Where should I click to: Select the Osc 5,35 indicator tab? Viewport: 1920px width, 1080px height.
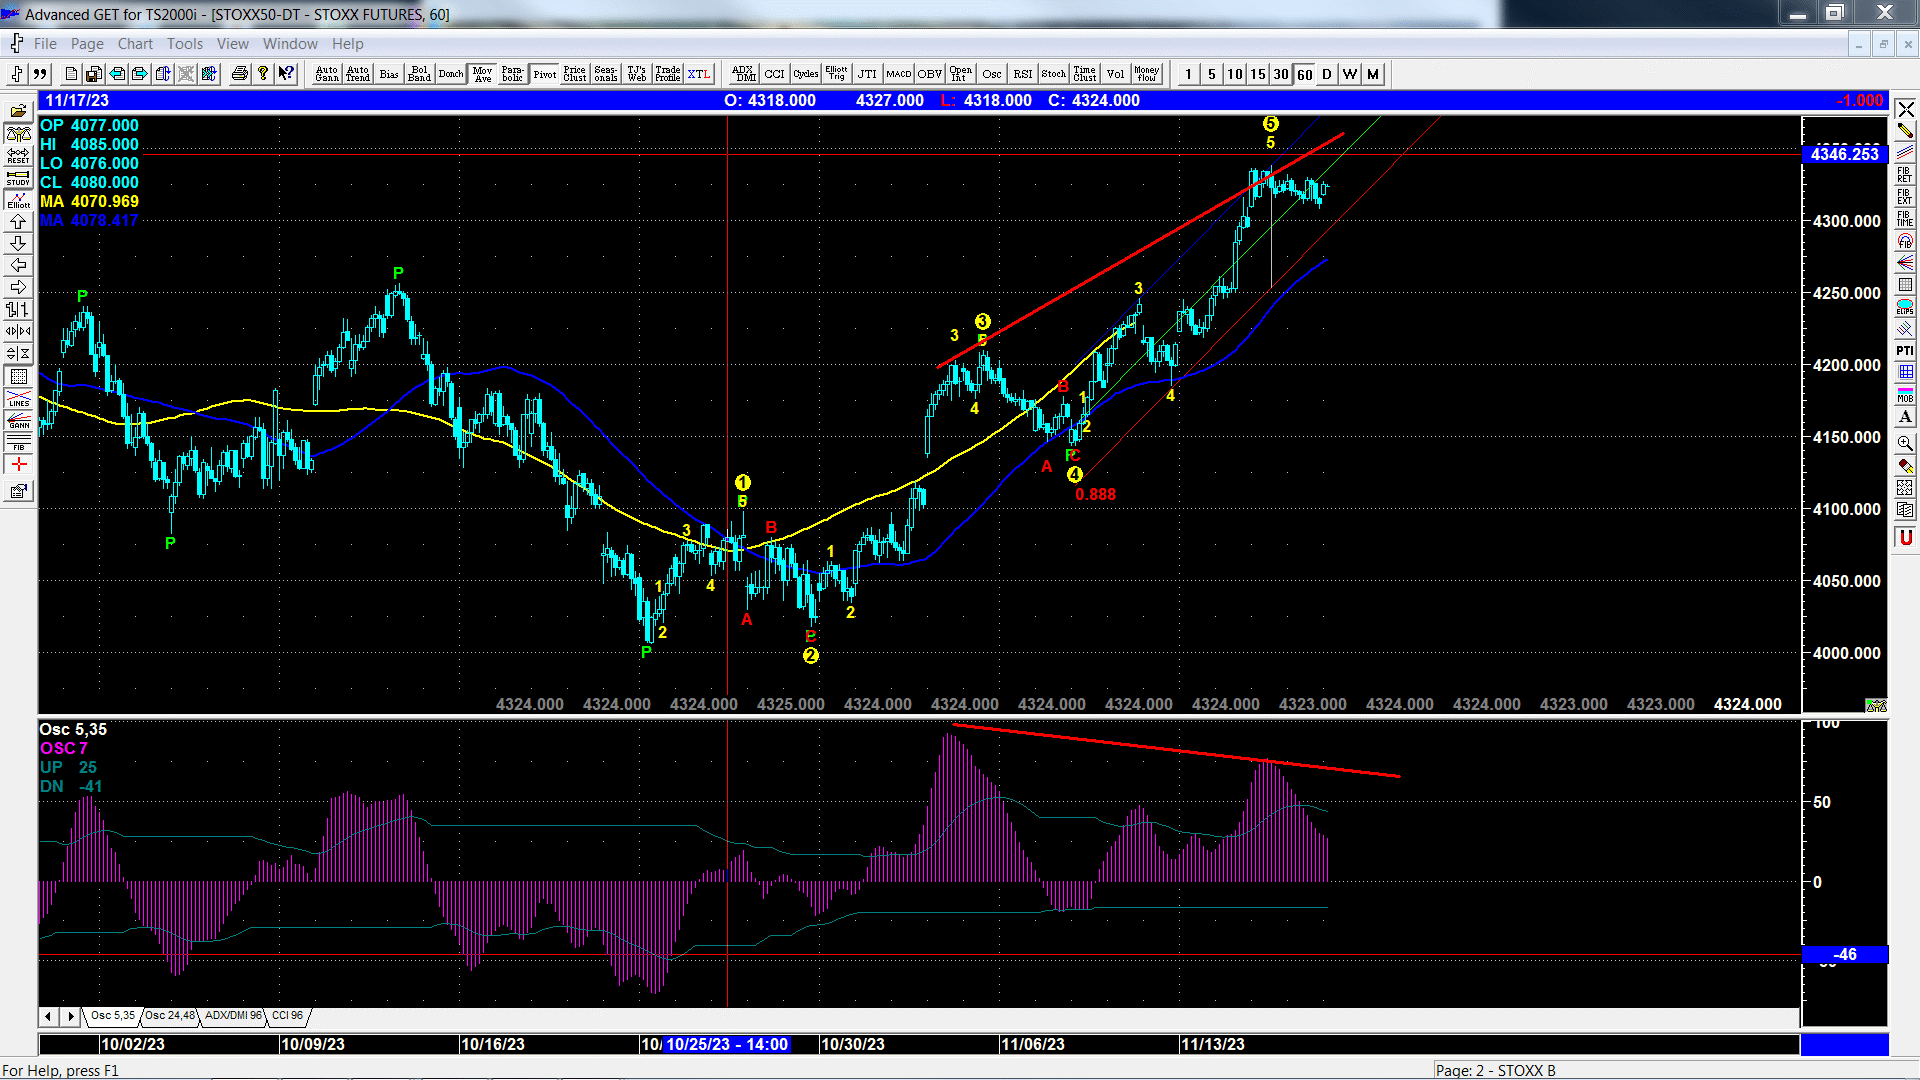coord(112,1016)
